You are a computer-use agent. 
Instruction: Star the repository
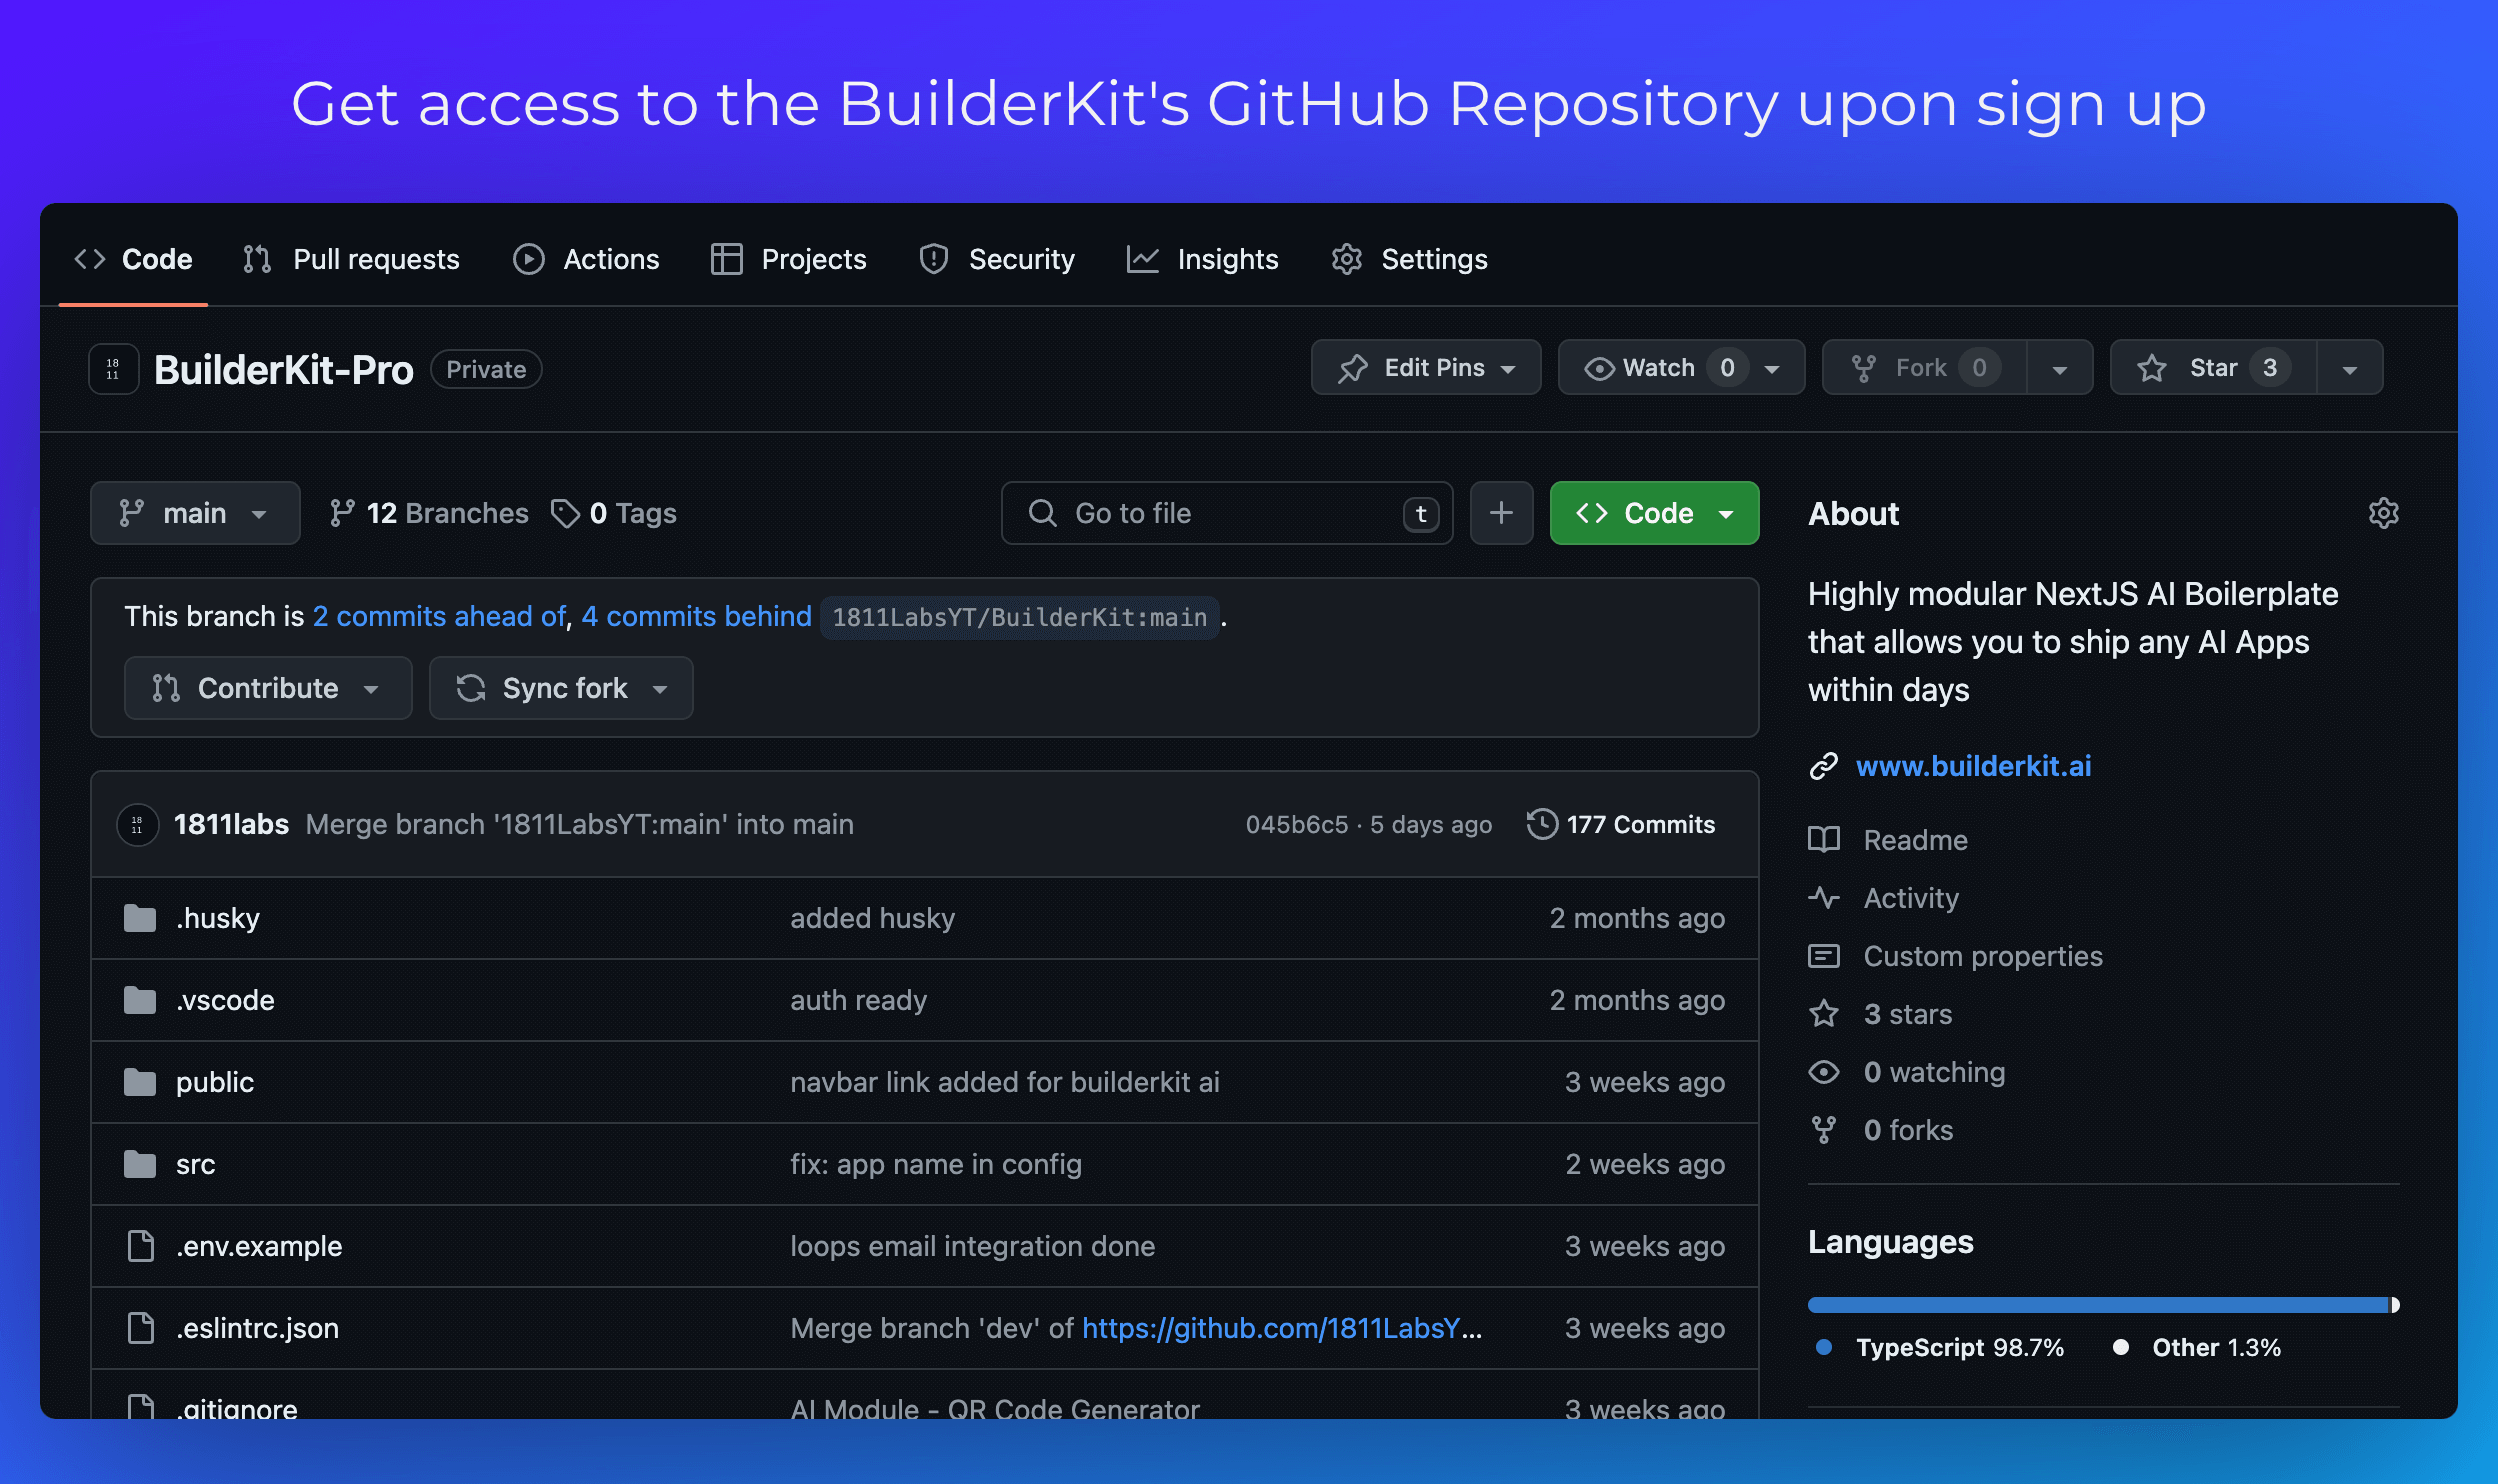pyautogui.click(x=2214, y=368)
